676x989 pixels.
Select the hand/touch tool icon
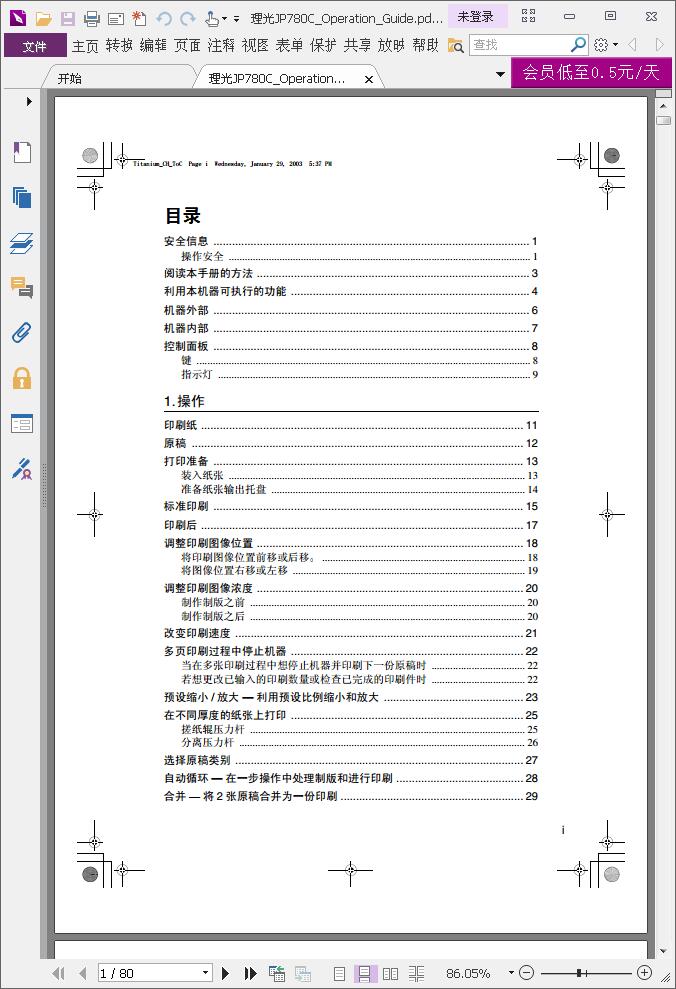212,18
